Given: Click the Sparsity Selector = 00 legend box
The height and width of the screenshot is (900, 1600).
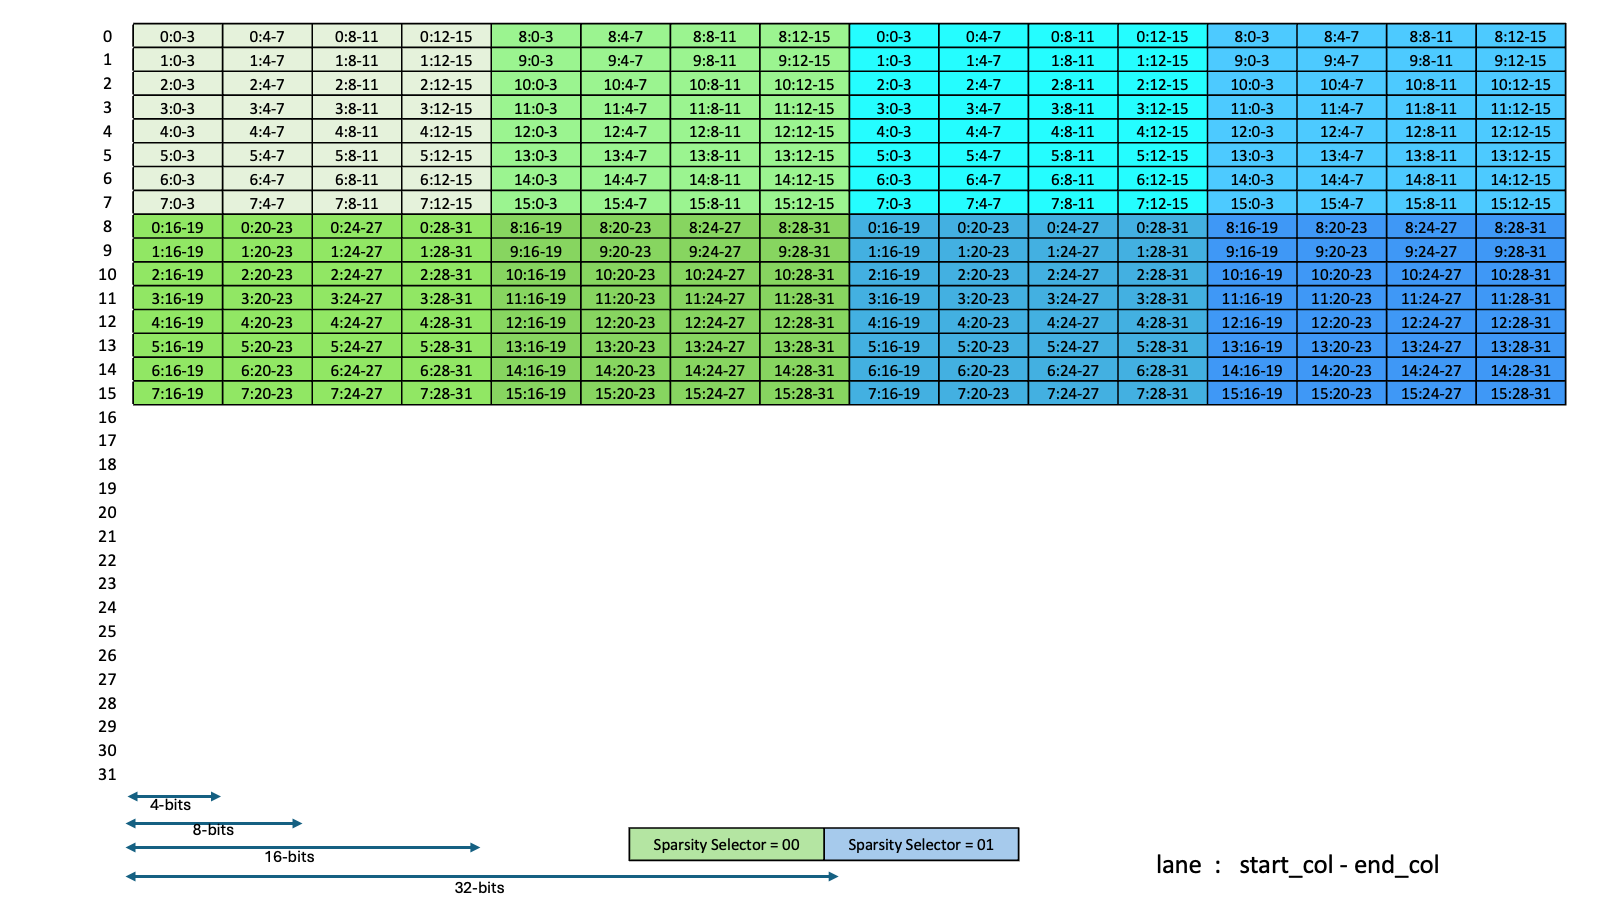Looking at the screenshot, I should coord(724,844).
